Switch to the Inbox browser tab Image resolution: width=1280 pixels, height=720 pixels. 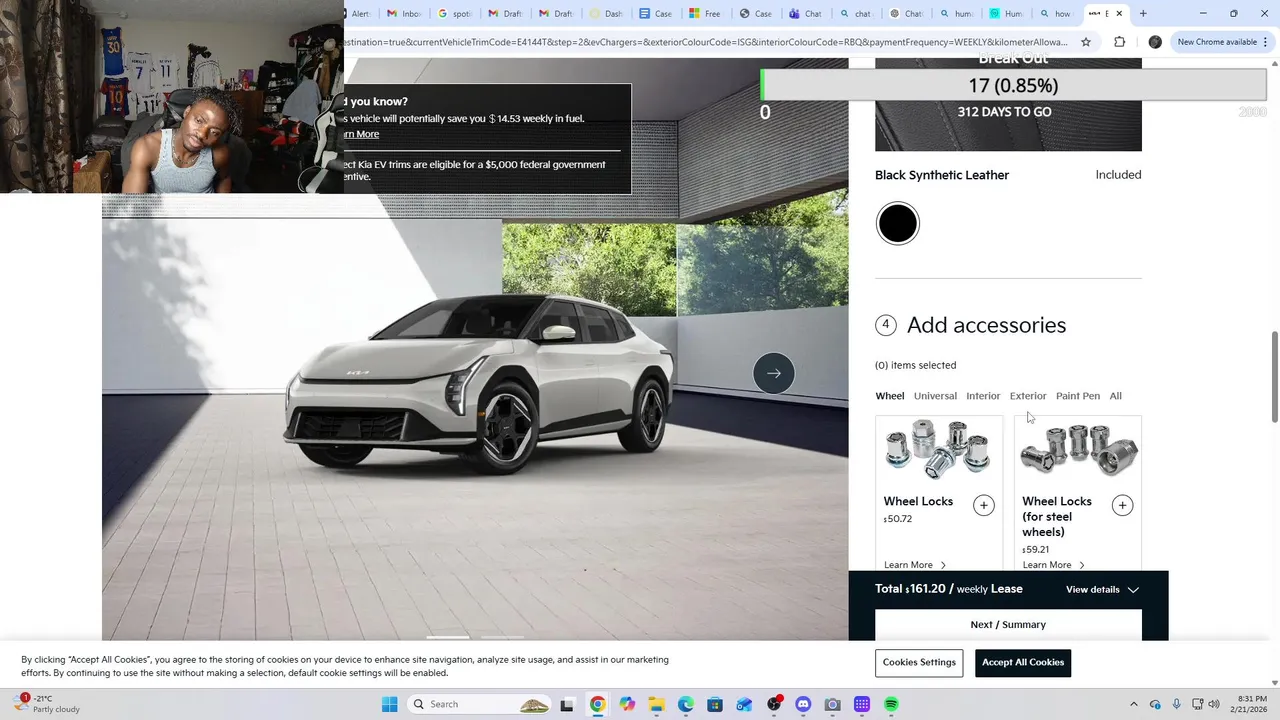[403, 14]
